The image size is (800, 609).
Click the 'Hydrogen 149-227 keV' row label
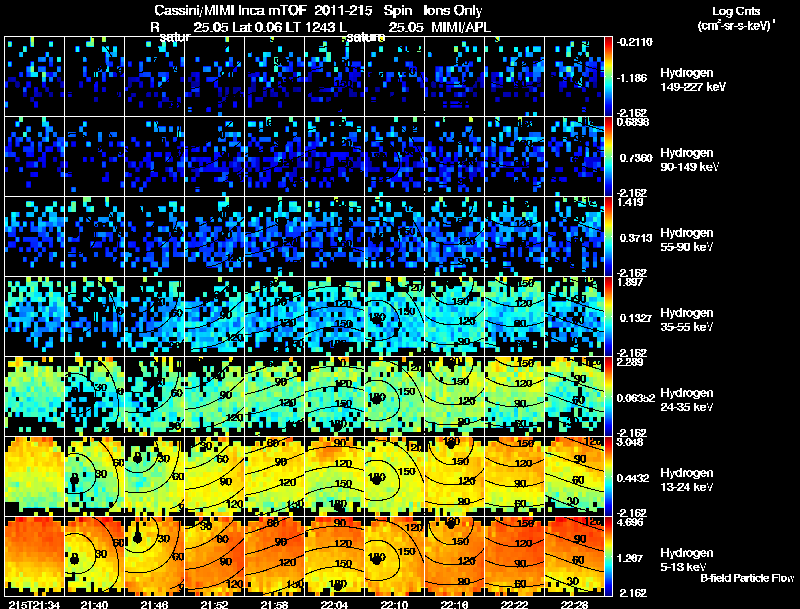click(693, 80)
